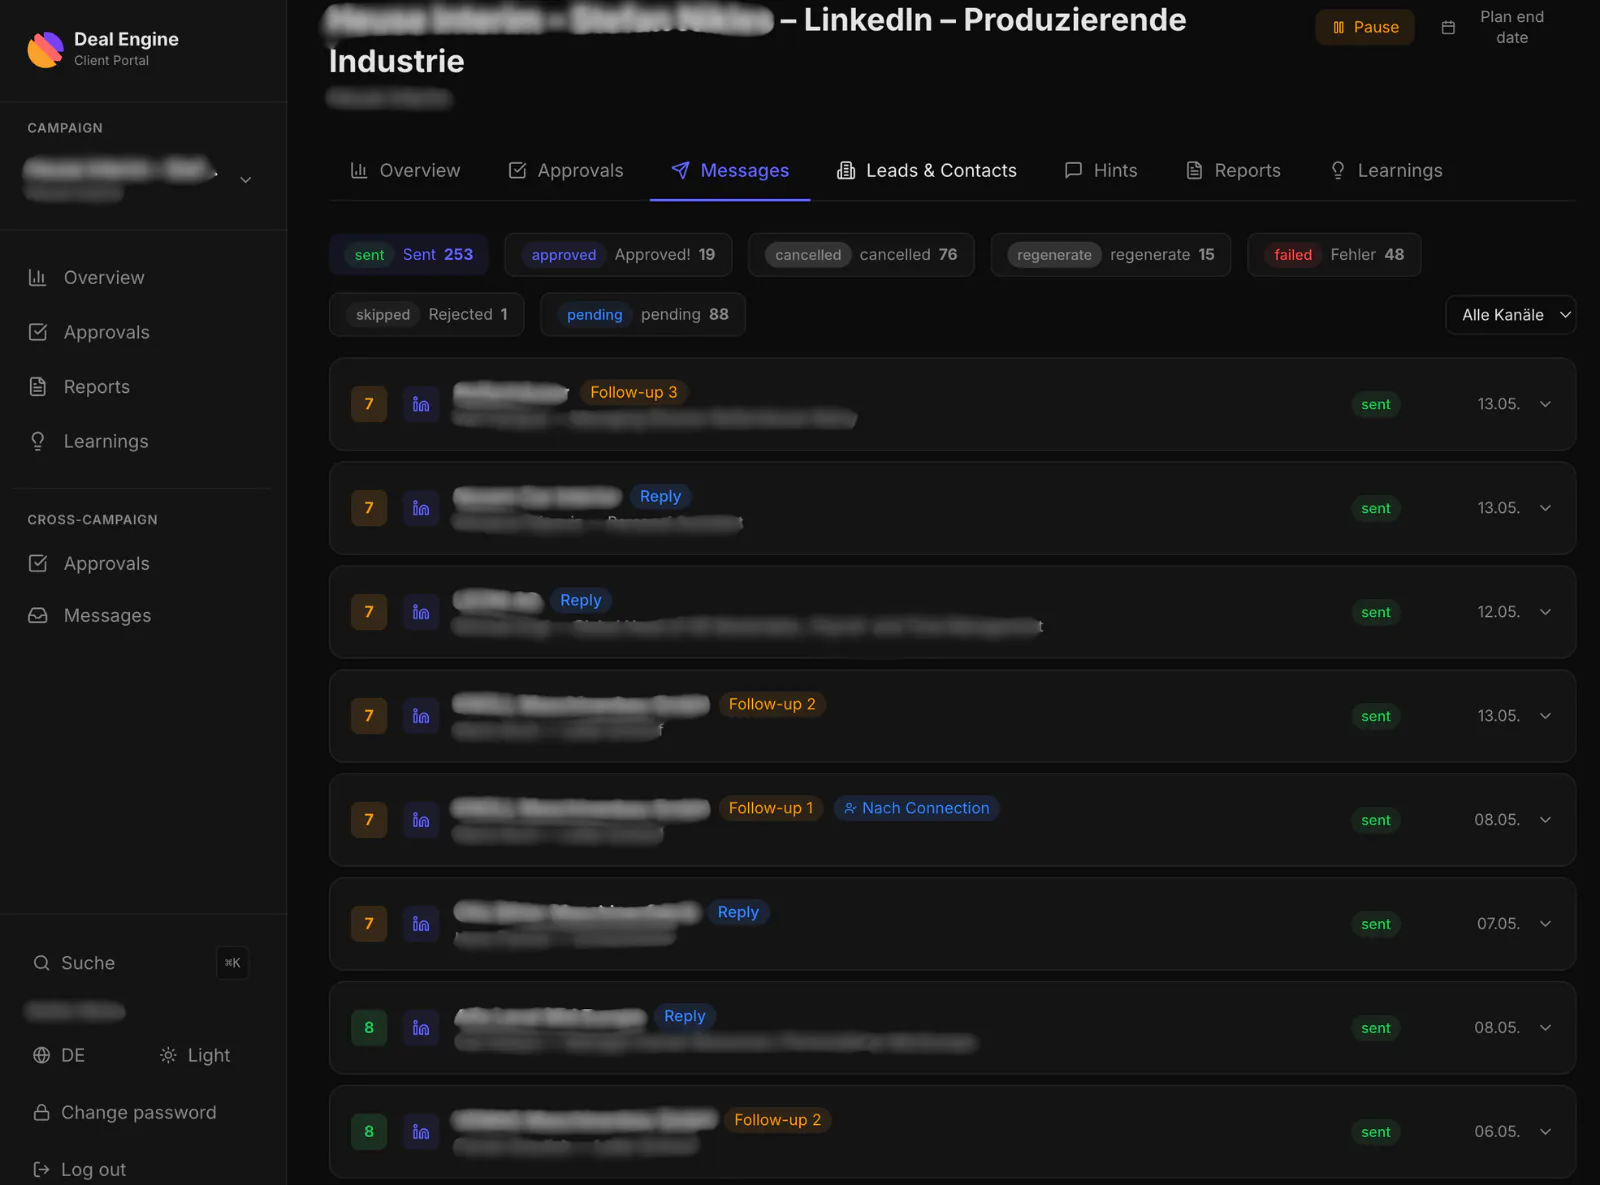Click the LinkedIn icon in the Follow-up 3 row
Screen dimensions: 1600x1185
pyautogui.click(x=421, y=404)
